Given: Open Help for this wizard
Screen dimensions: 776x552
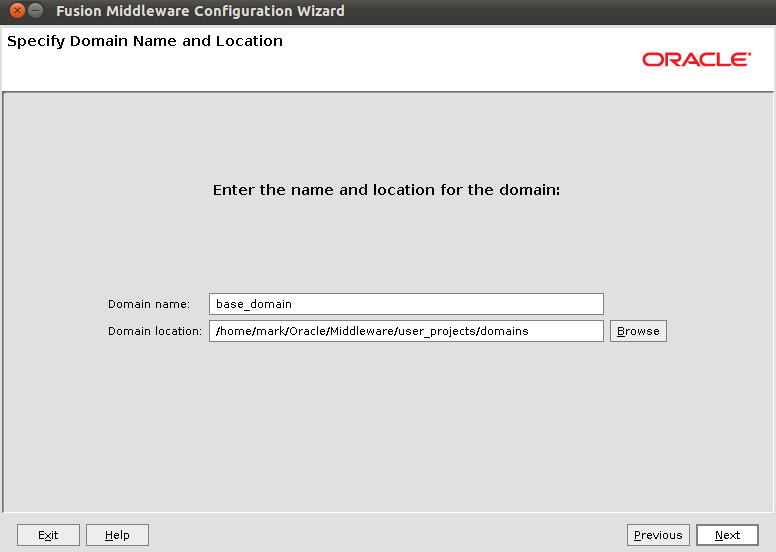Looking at the screenshot, I should click(117, 535).
